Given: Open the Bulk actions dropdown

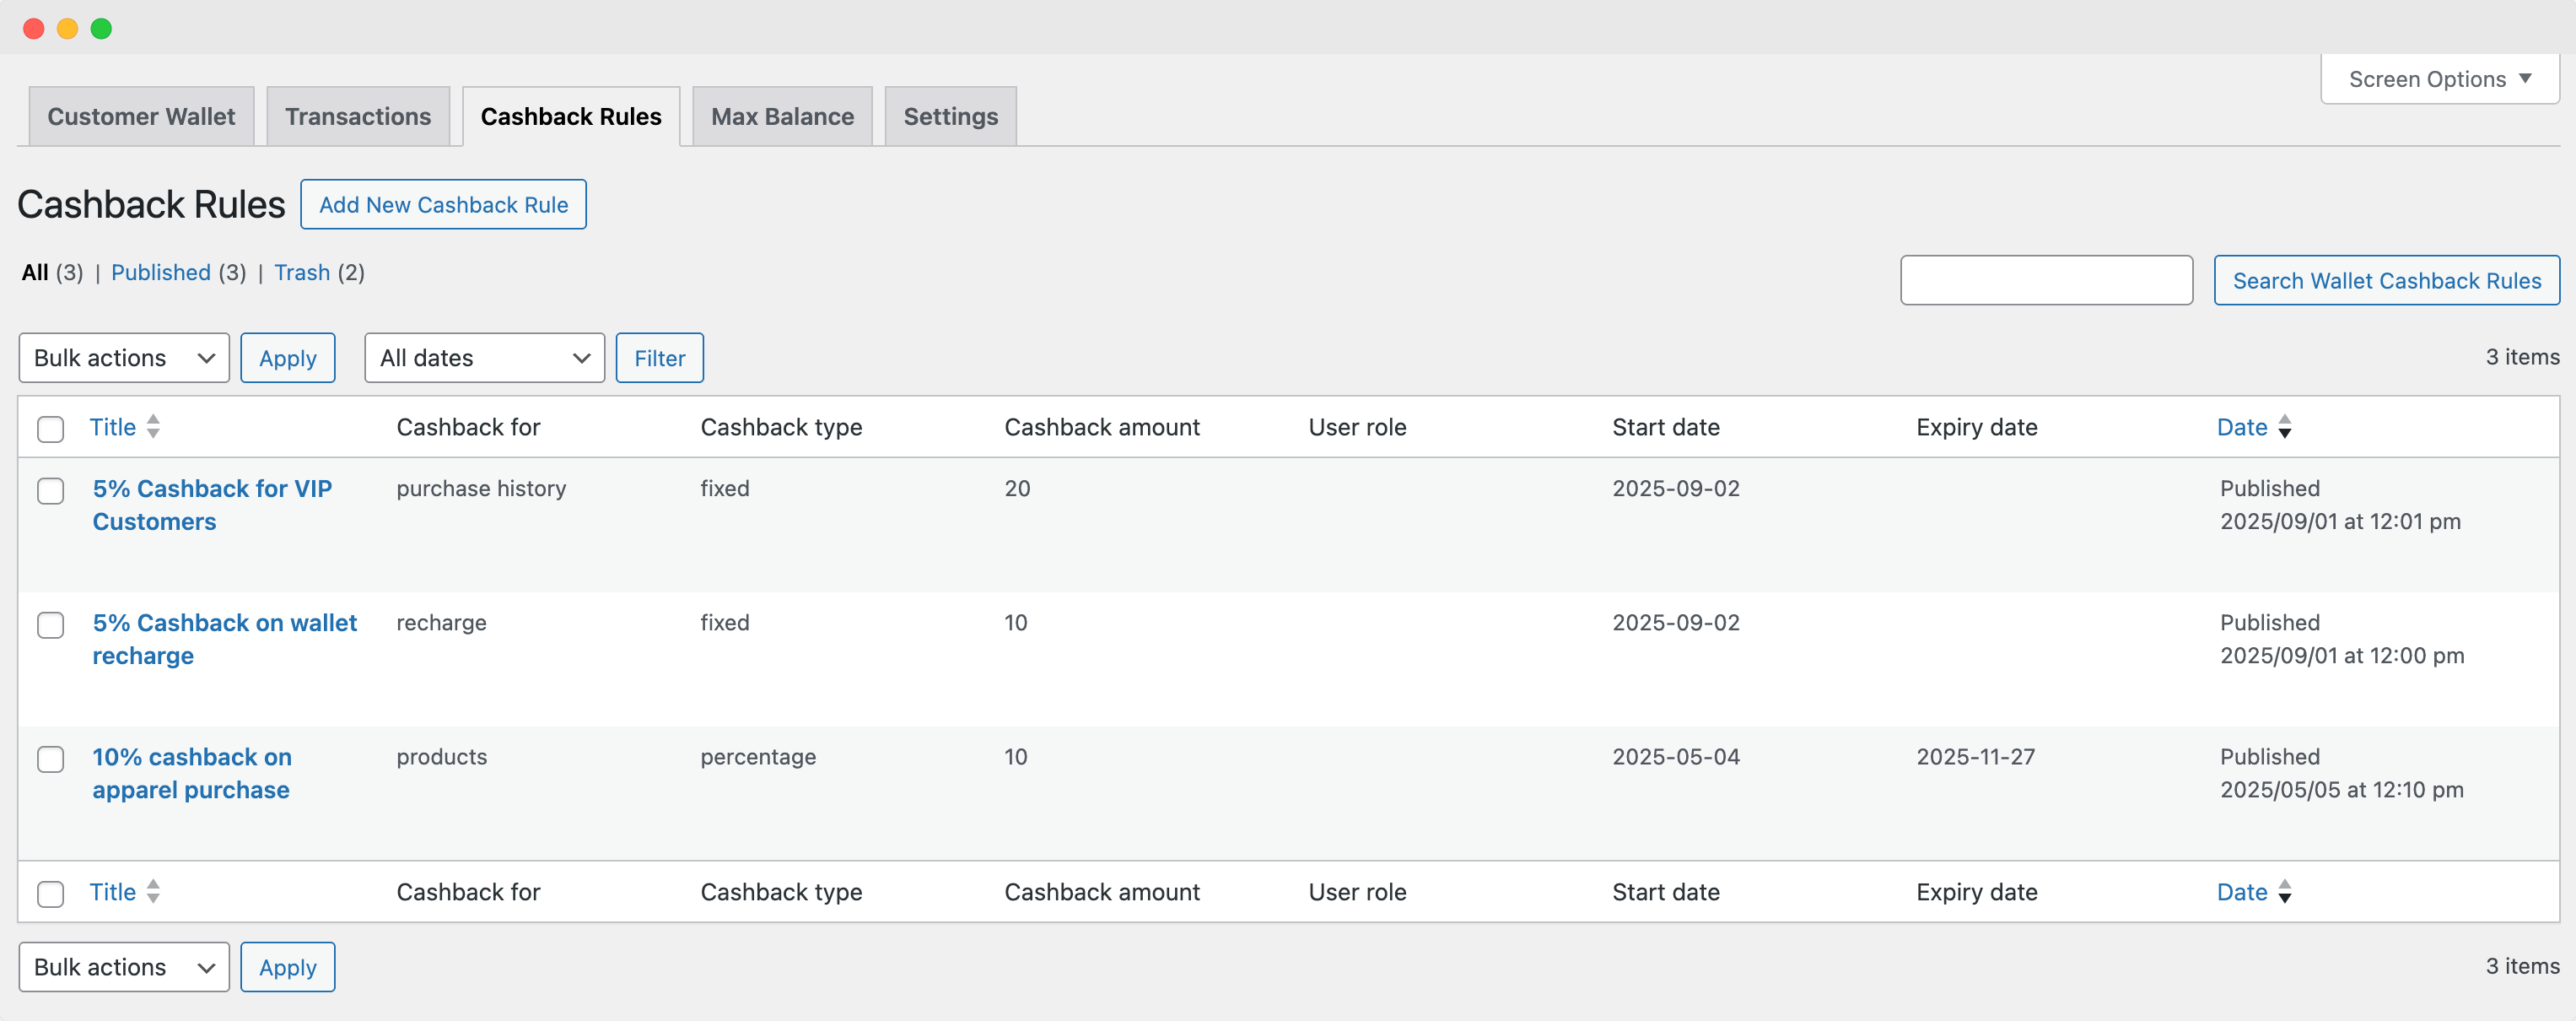Looking at the screenshot, I should click(123, 357).
